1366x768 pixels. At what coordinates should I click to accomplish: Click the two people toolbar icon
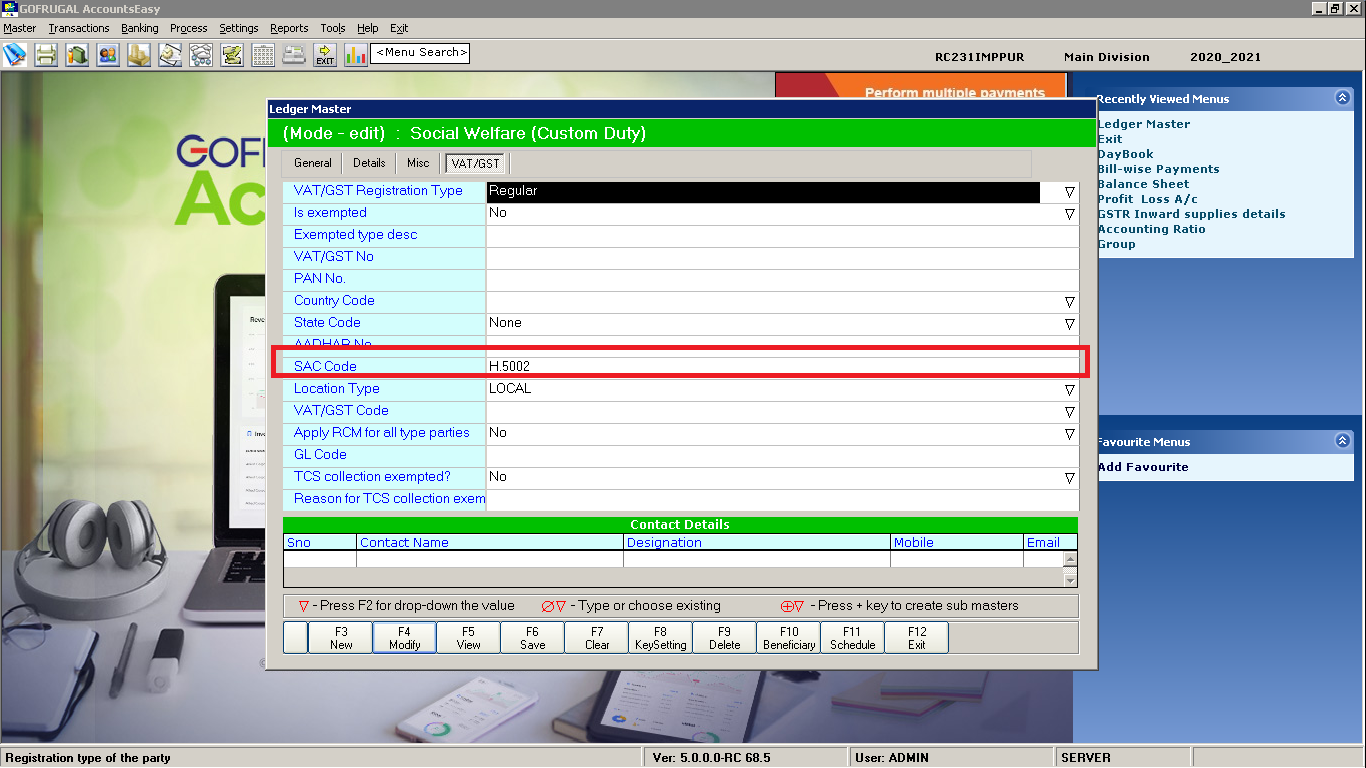pos(108,54)
